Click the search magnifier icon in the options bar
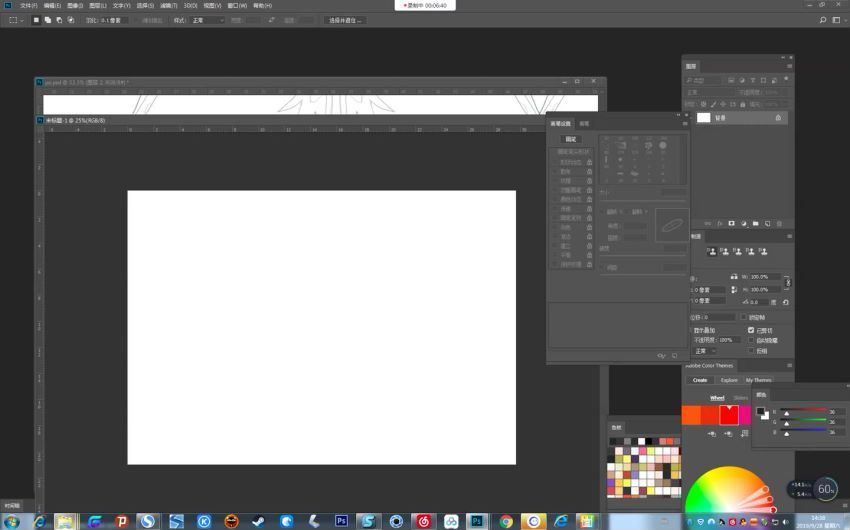Image resolution: width=850 pixels, height=530 pixels. [x=823, y=20]
